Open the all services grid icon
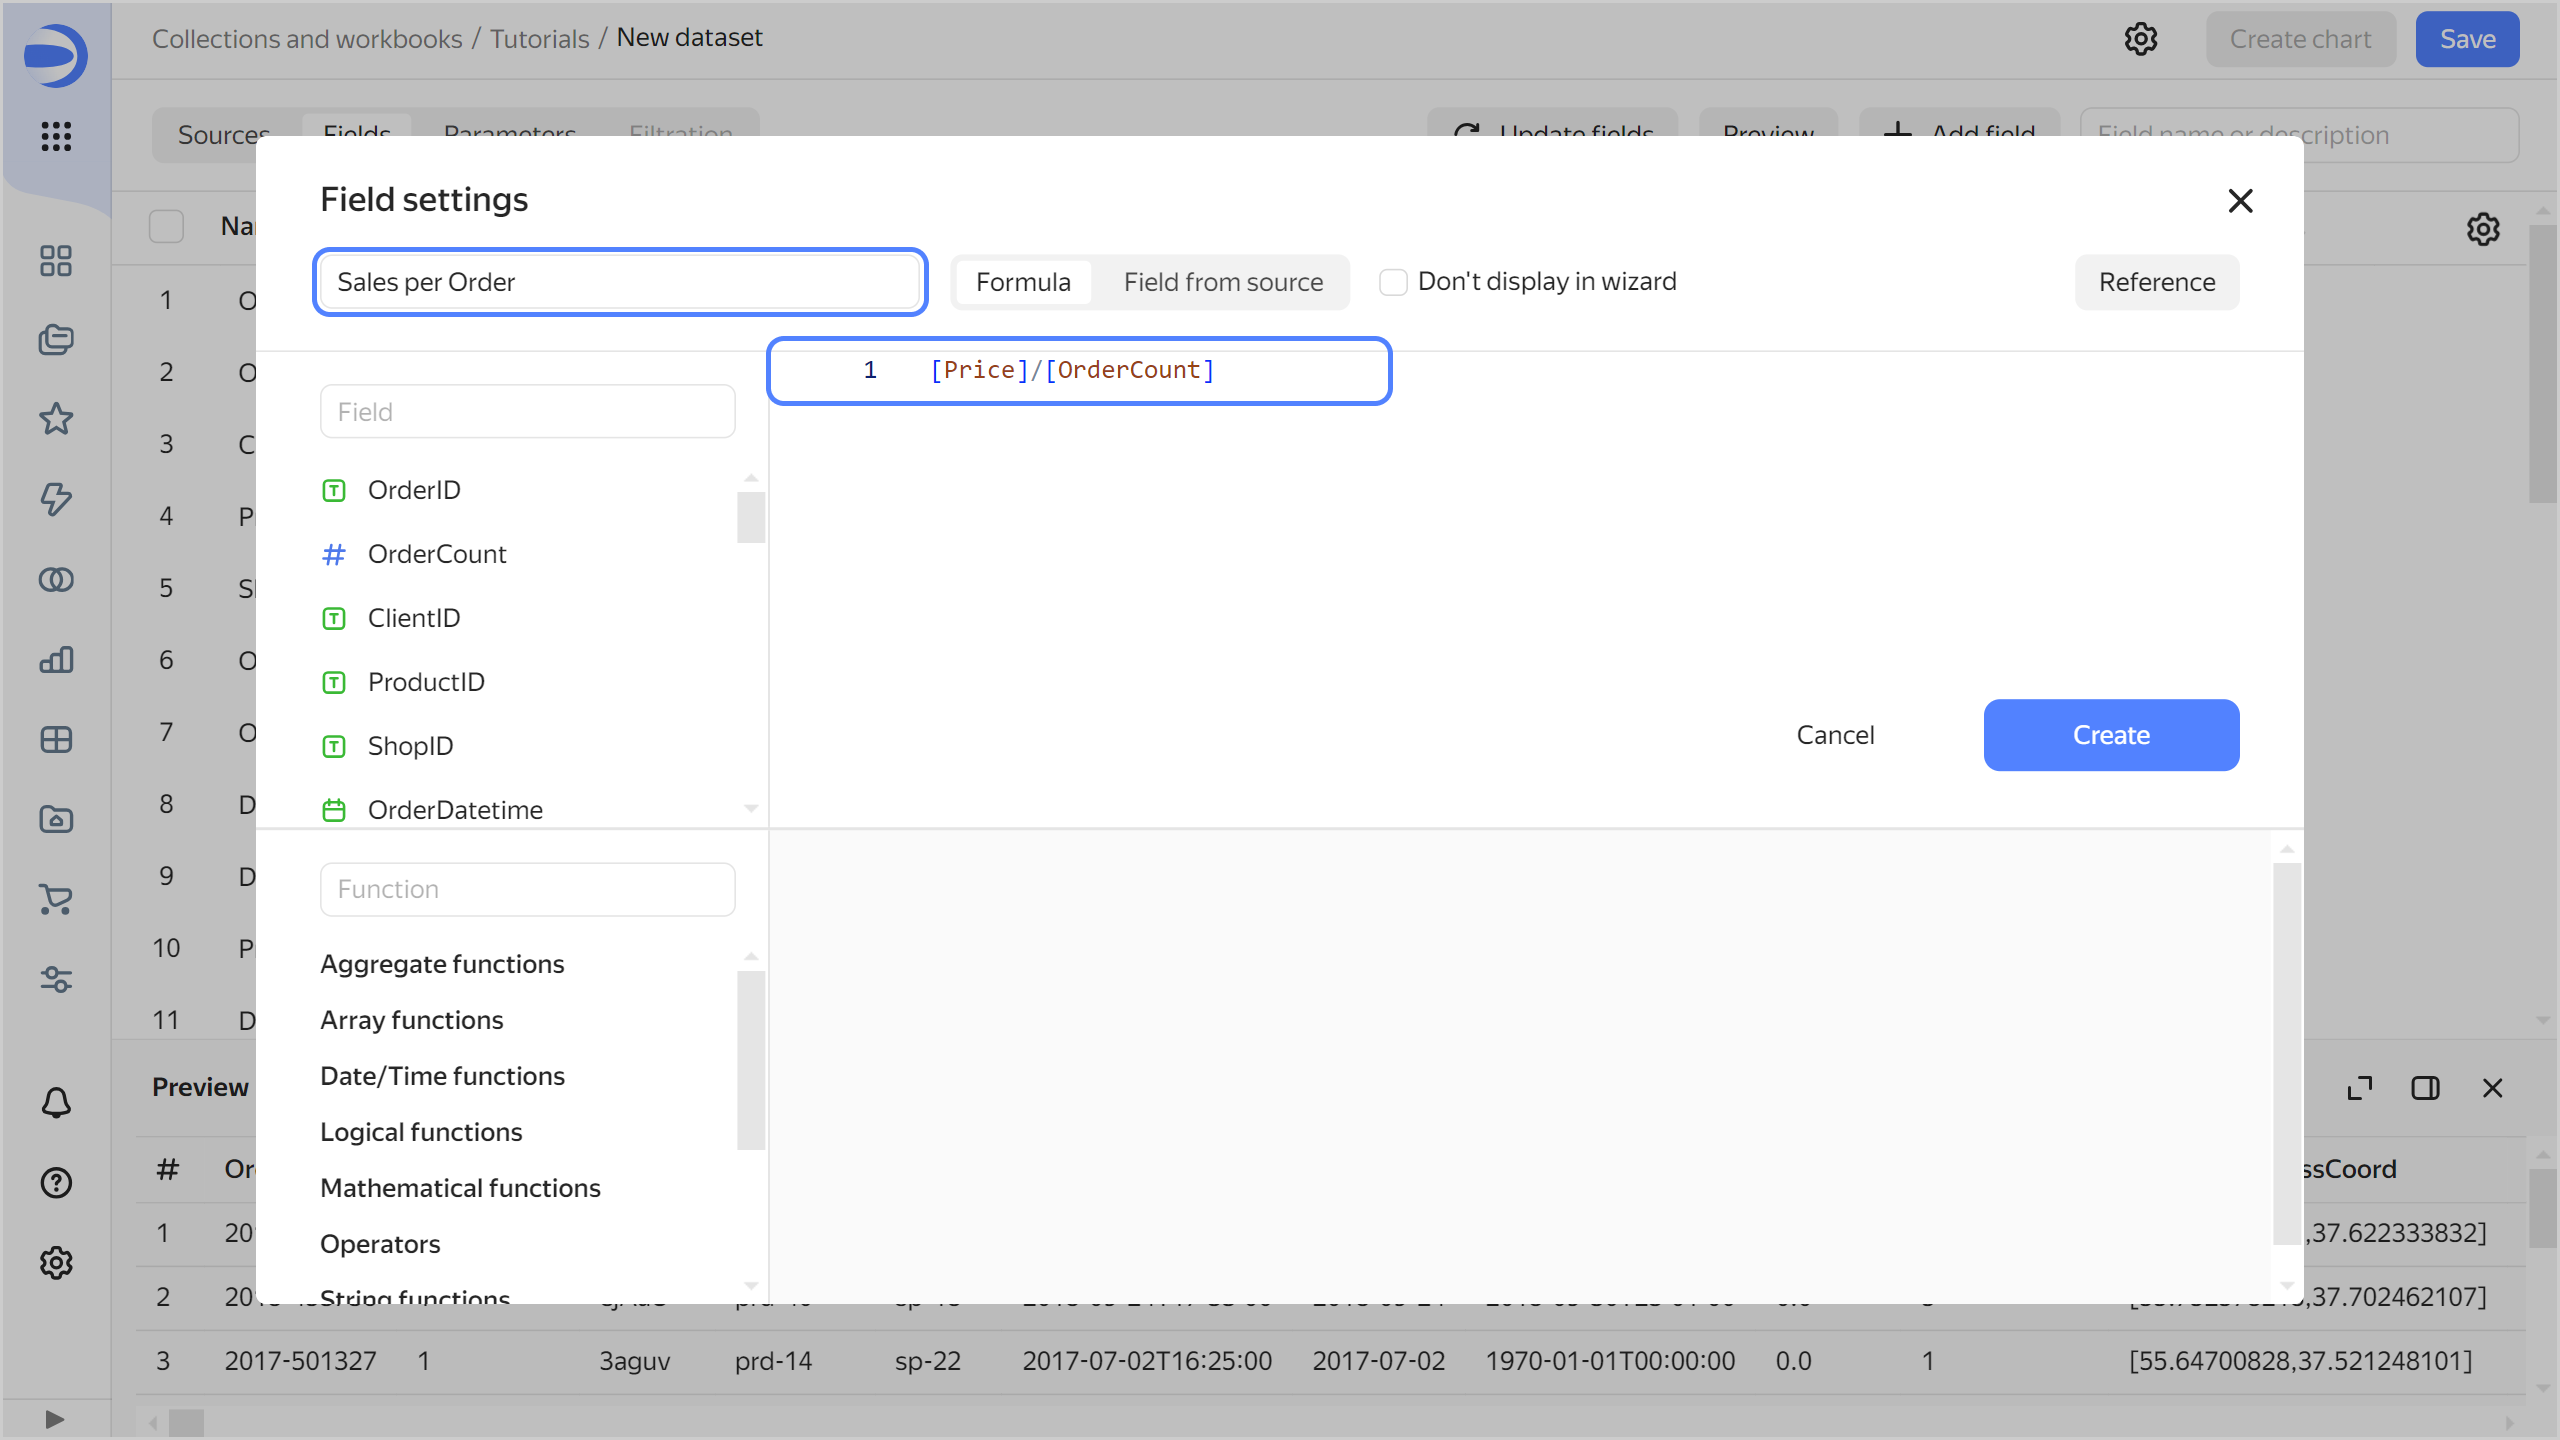Image resolution: width=2560 pixels, height=1440 pixels. [x=56, y=136]
